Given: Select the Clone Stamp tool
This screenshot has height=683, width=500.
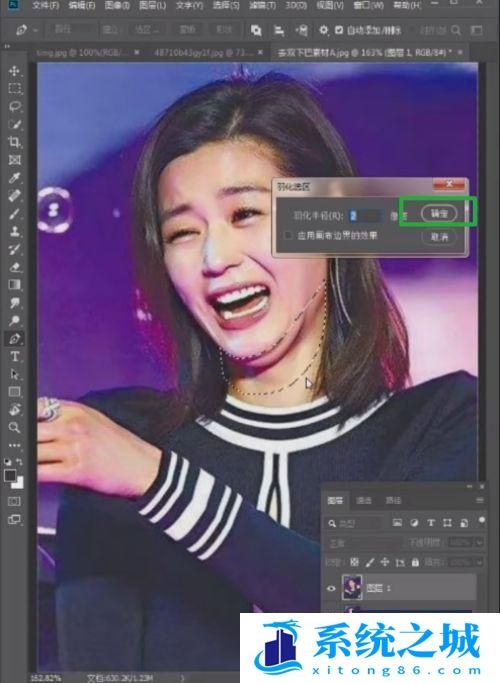Looking at the screenshot, I should coord(14,231).
